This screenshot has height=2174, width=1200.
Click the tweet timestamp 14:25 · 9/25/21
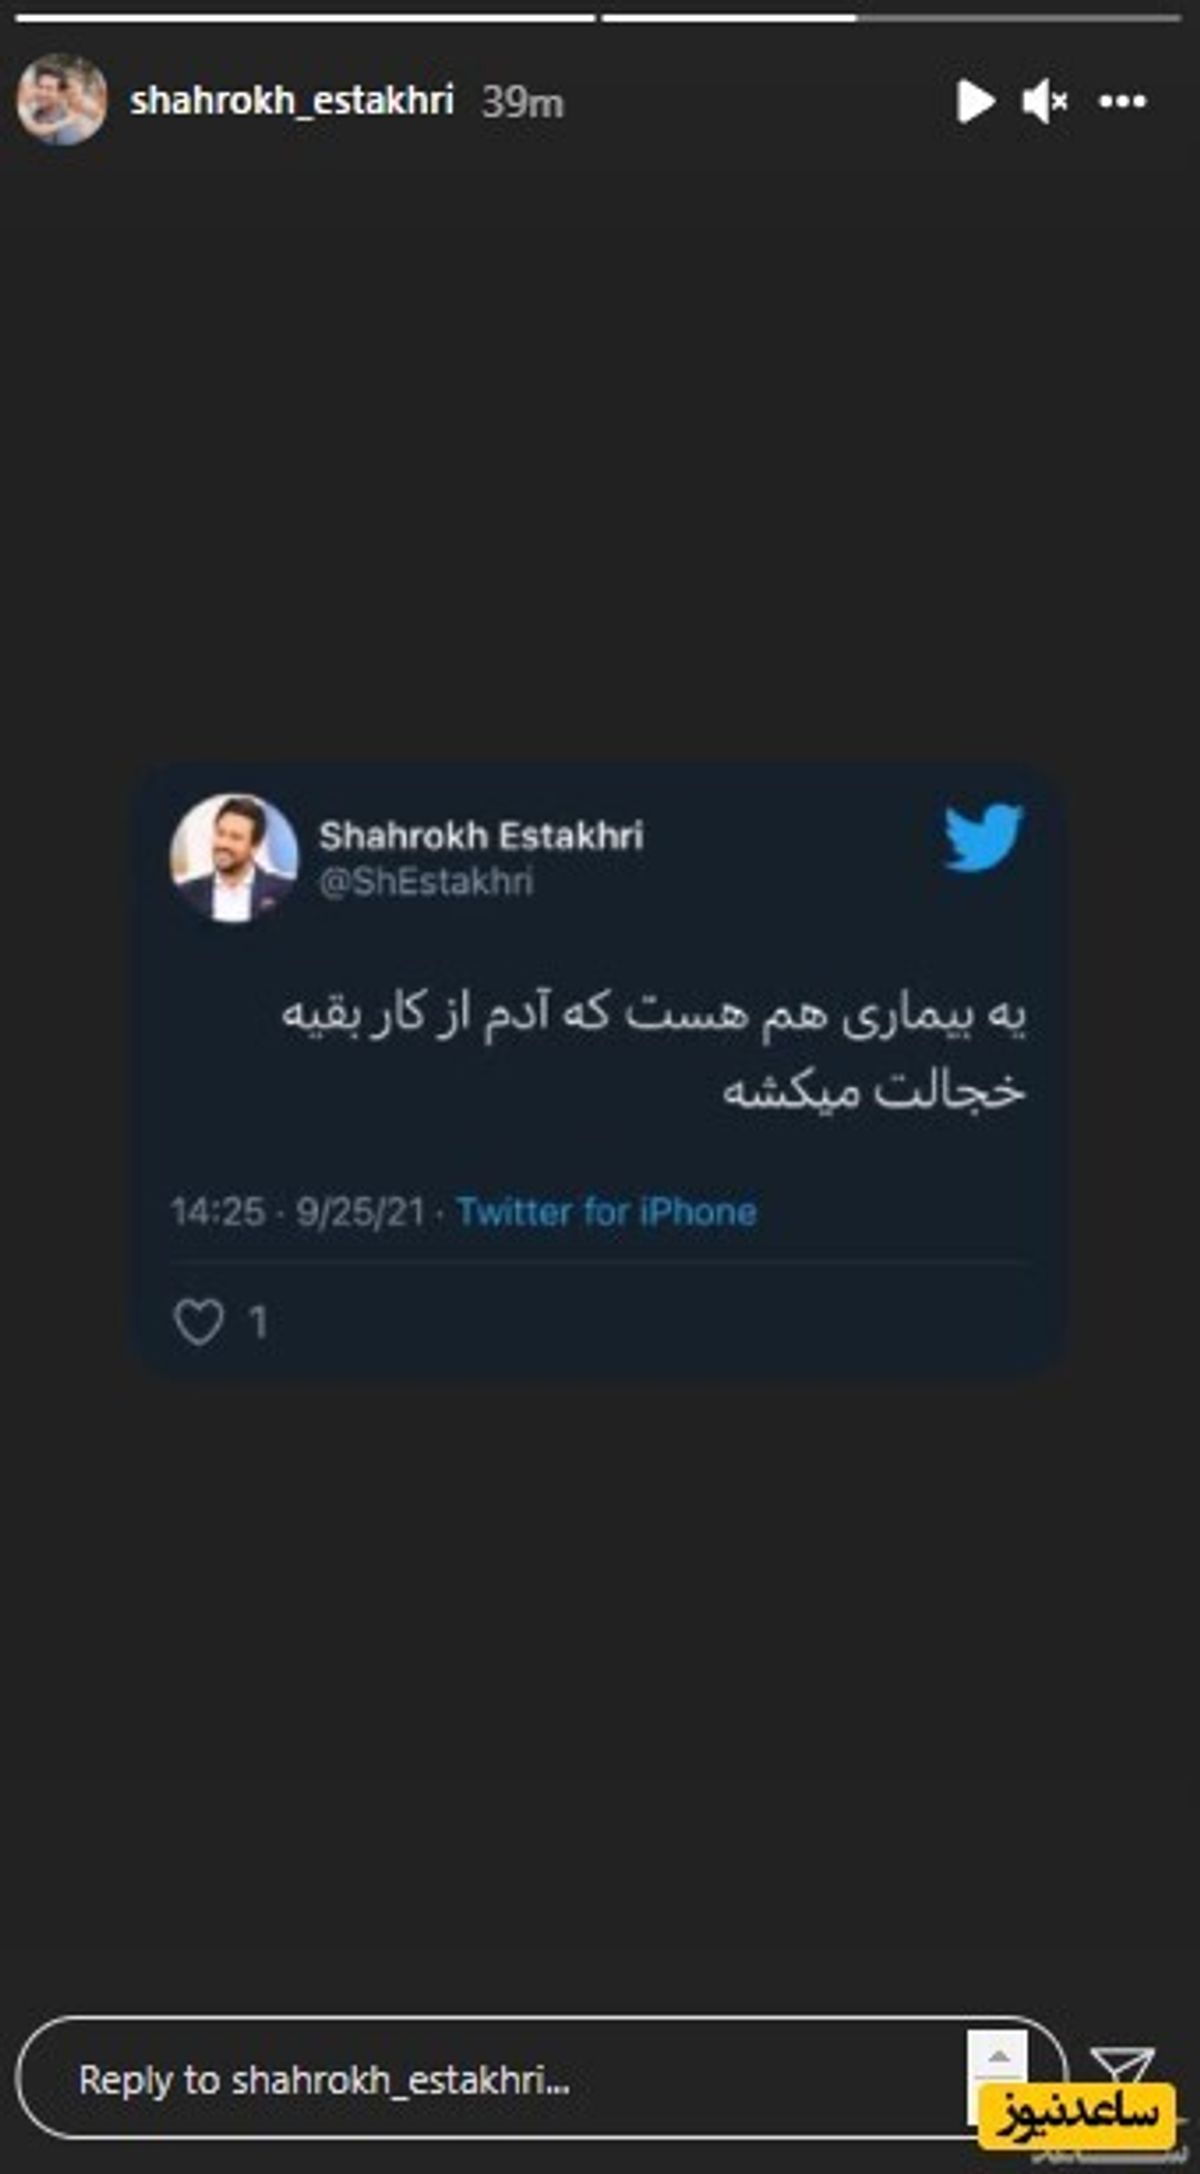click(x=298, y=1212)
